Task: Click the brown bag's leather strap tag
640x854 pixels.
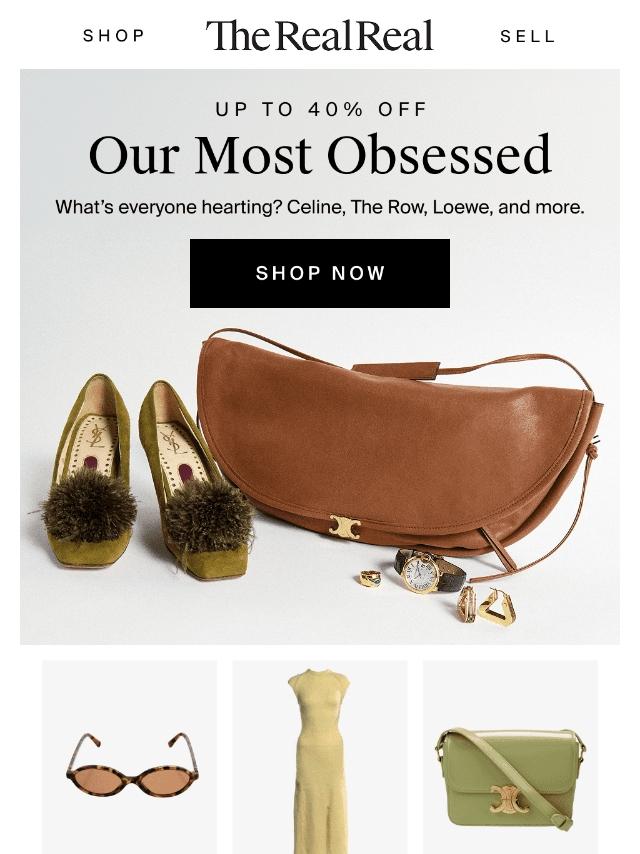Action: tap(396, 370)
